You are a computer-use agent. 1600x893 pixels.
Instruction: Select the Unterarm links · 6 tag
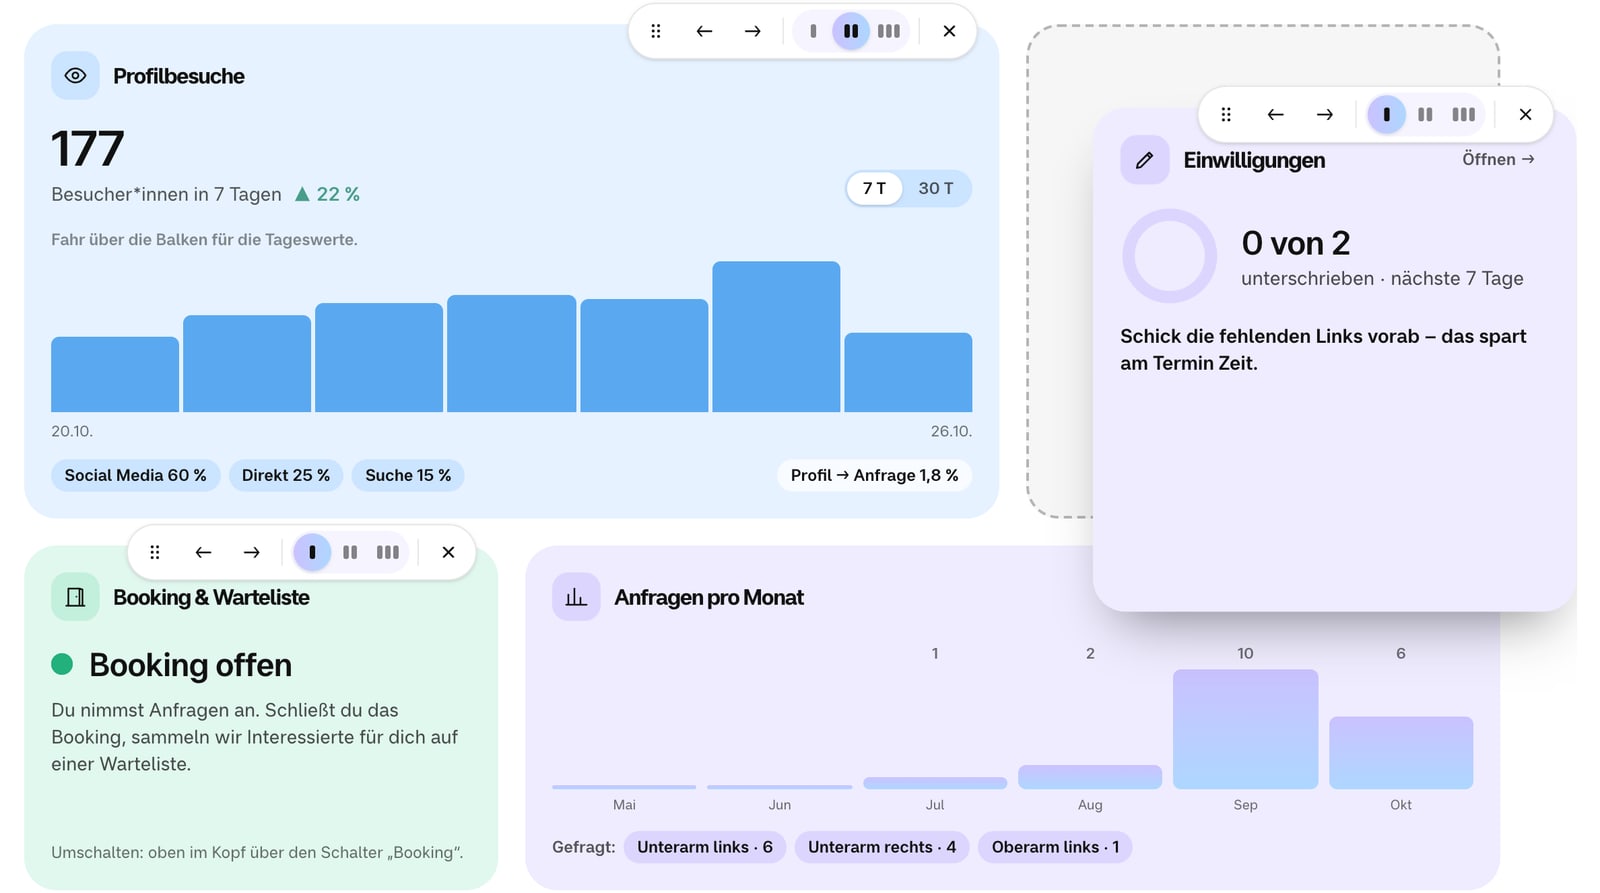(705, 847)
